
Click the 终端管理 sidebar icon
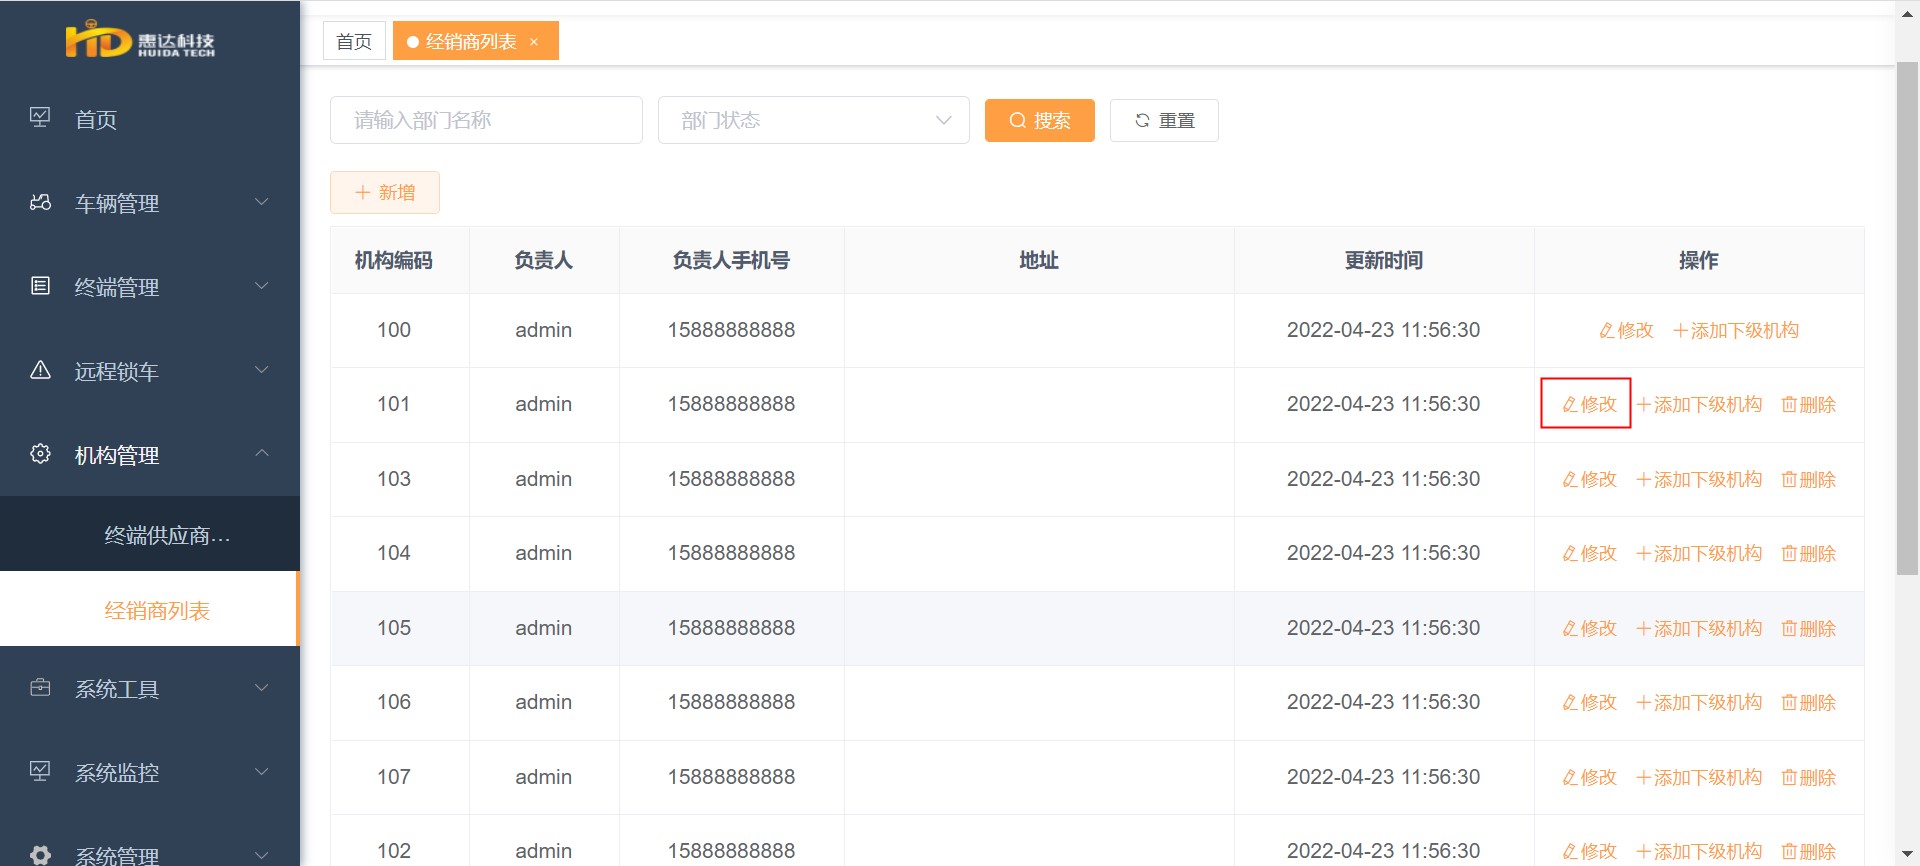(40, 286)
